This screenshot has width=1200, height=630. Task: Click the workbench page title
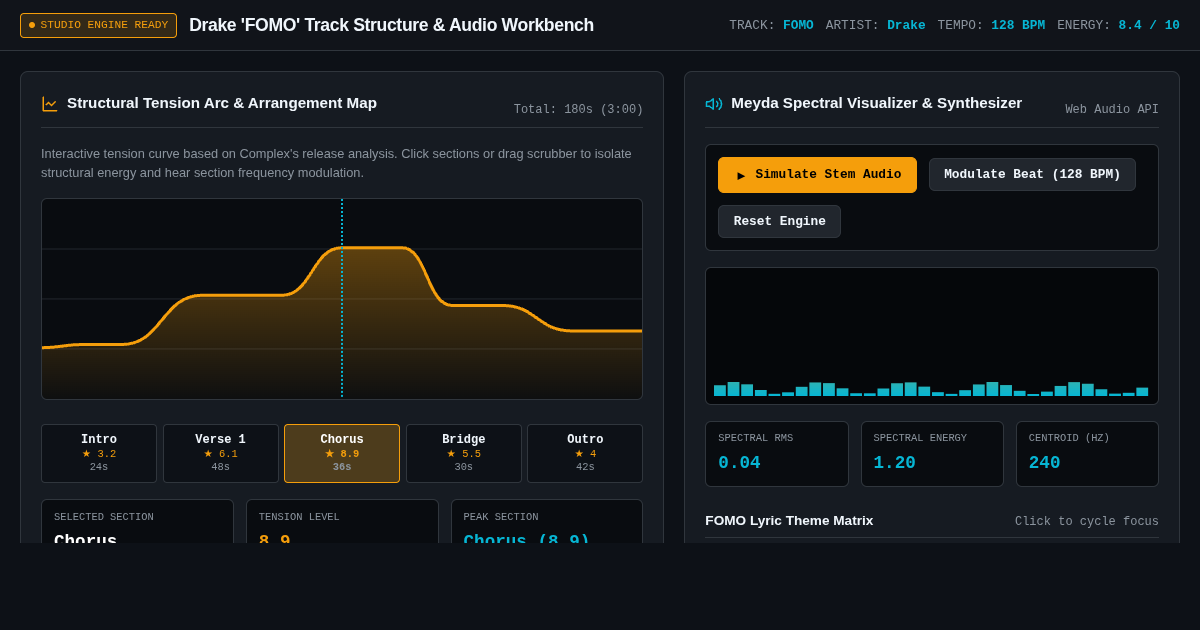tap(391, 25)
